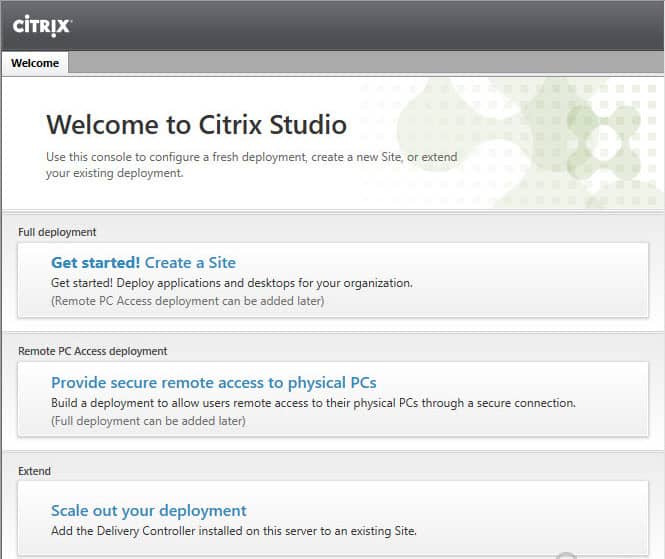Click the 'Full deployment' section label
Viewport: 665px width, 559px height.
point(57,232)
